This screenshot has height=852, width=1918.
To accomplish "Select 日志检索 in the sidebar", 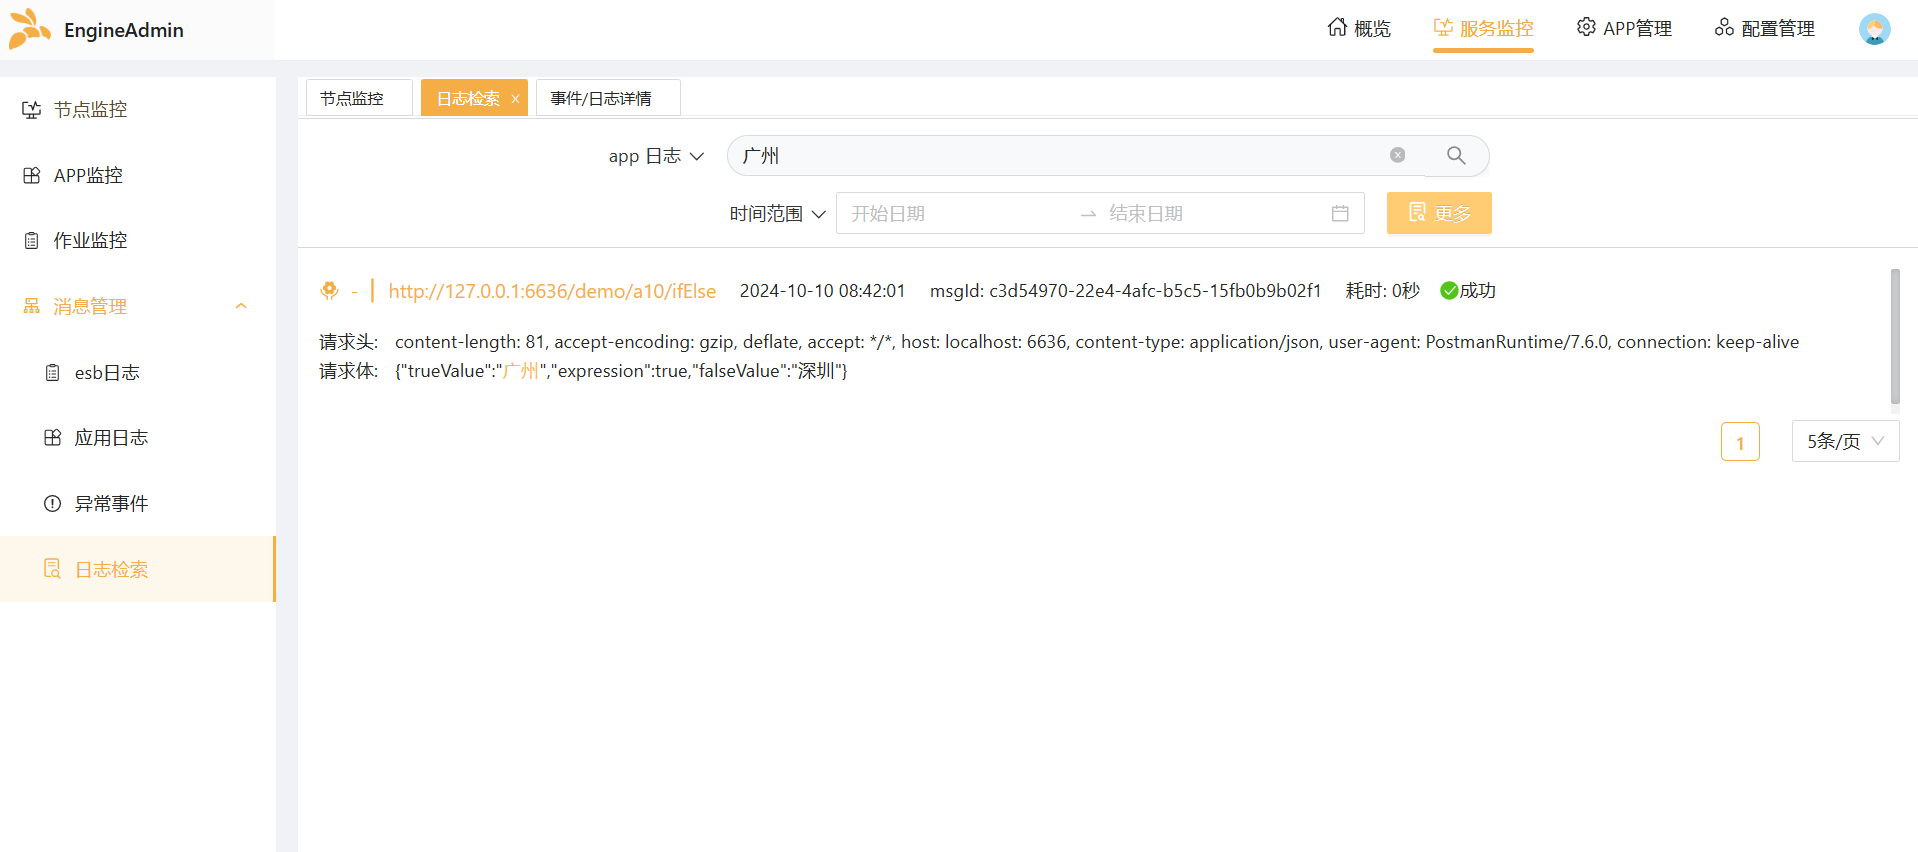I will [x=138, y=569].
